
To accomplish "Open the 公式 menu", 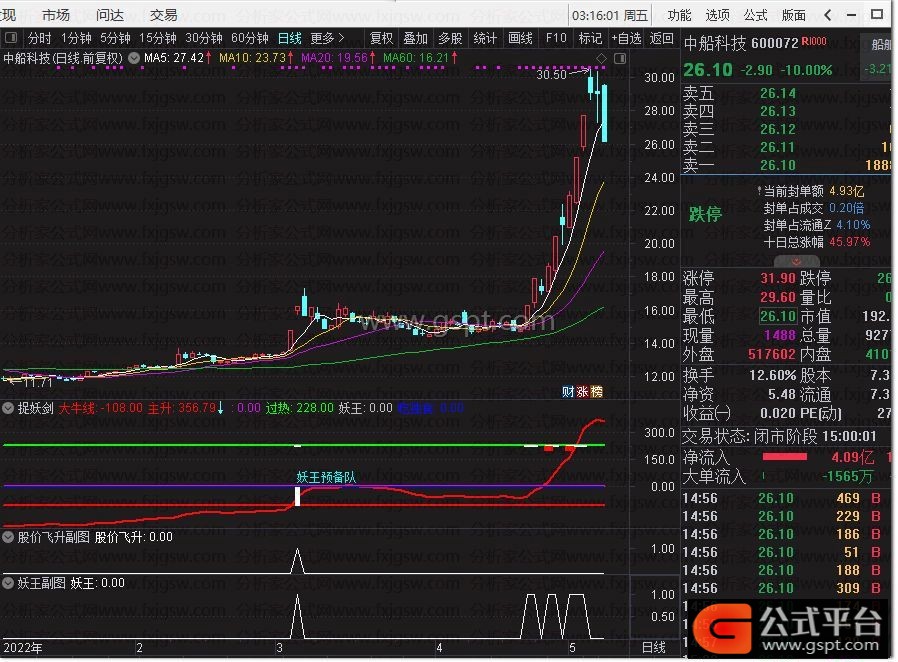I will 755,15.
